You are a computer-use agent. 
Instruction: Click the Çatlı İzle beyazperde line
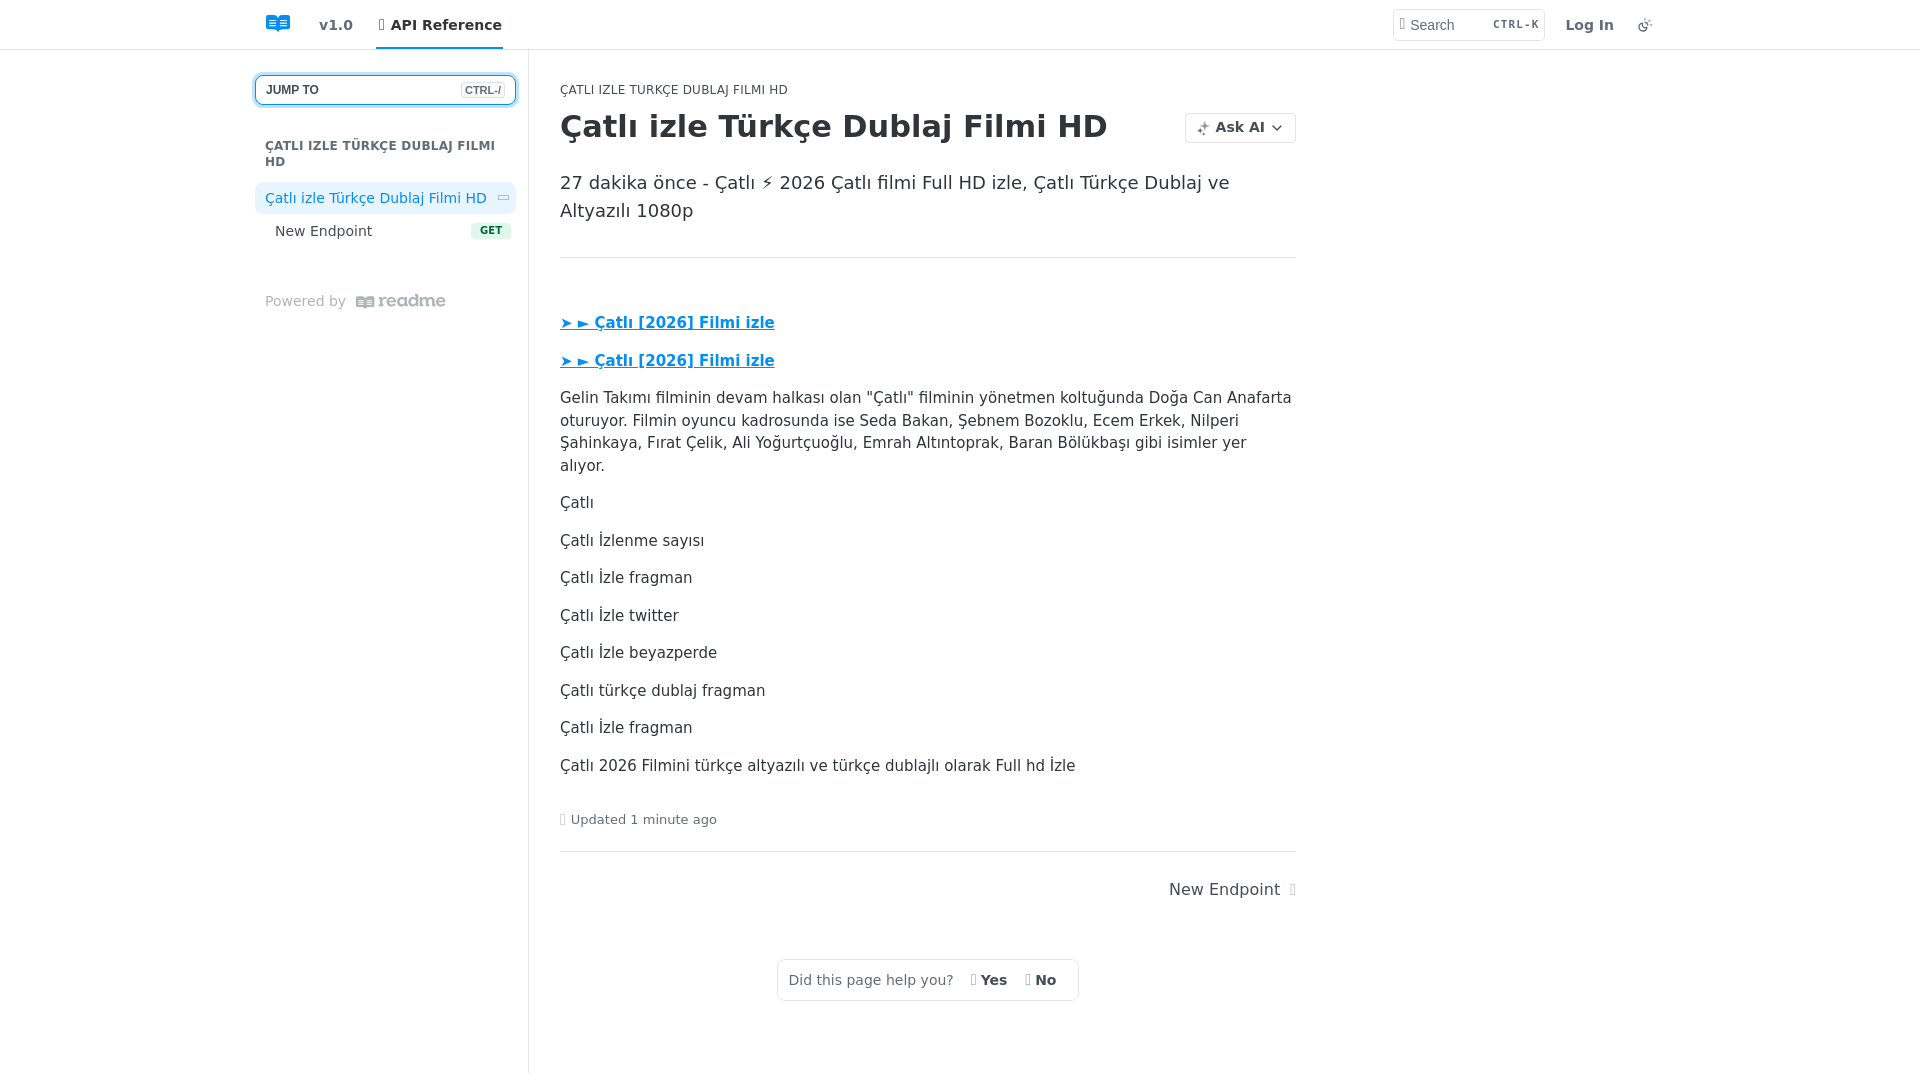(638, 653)
